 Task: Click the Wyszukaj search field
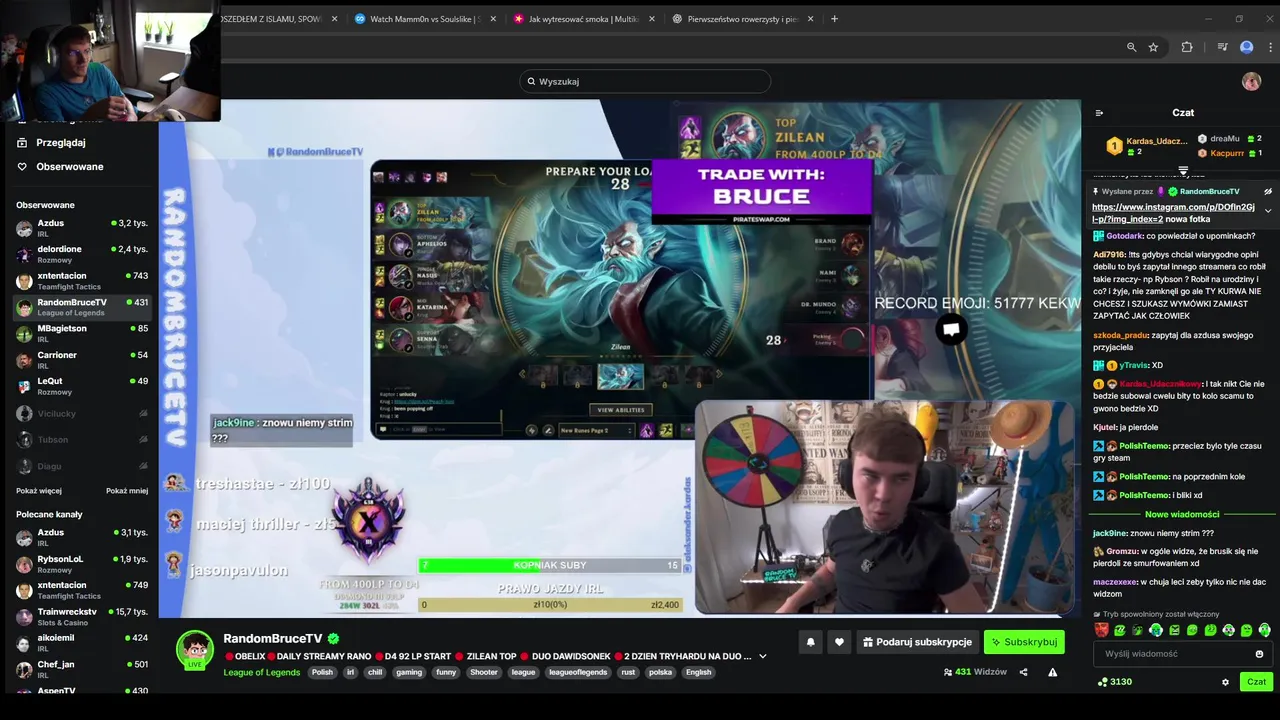(645, 81)
